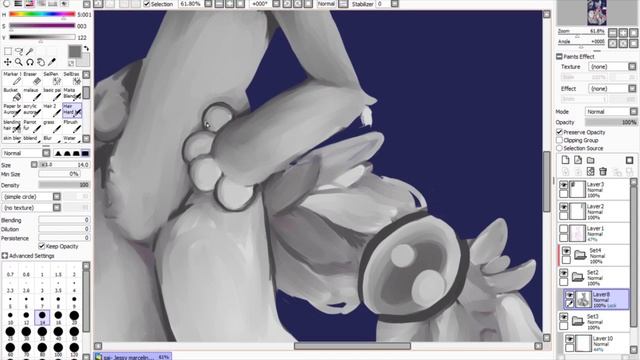The width and height of the screenshot is (640, 360).
Task: Click the foreground color swatch
Action: tap(75, 51)
